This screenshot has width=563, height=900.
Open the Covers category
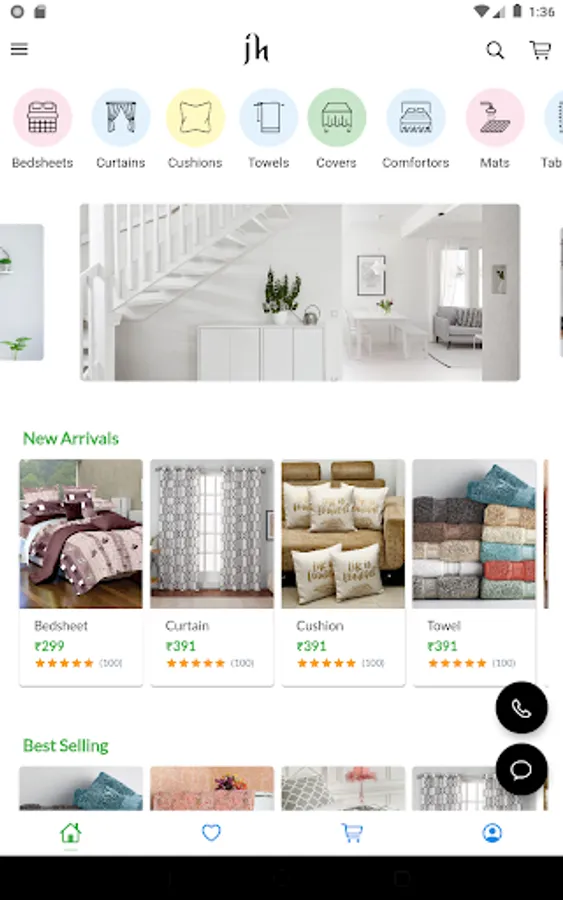(336, 118)
